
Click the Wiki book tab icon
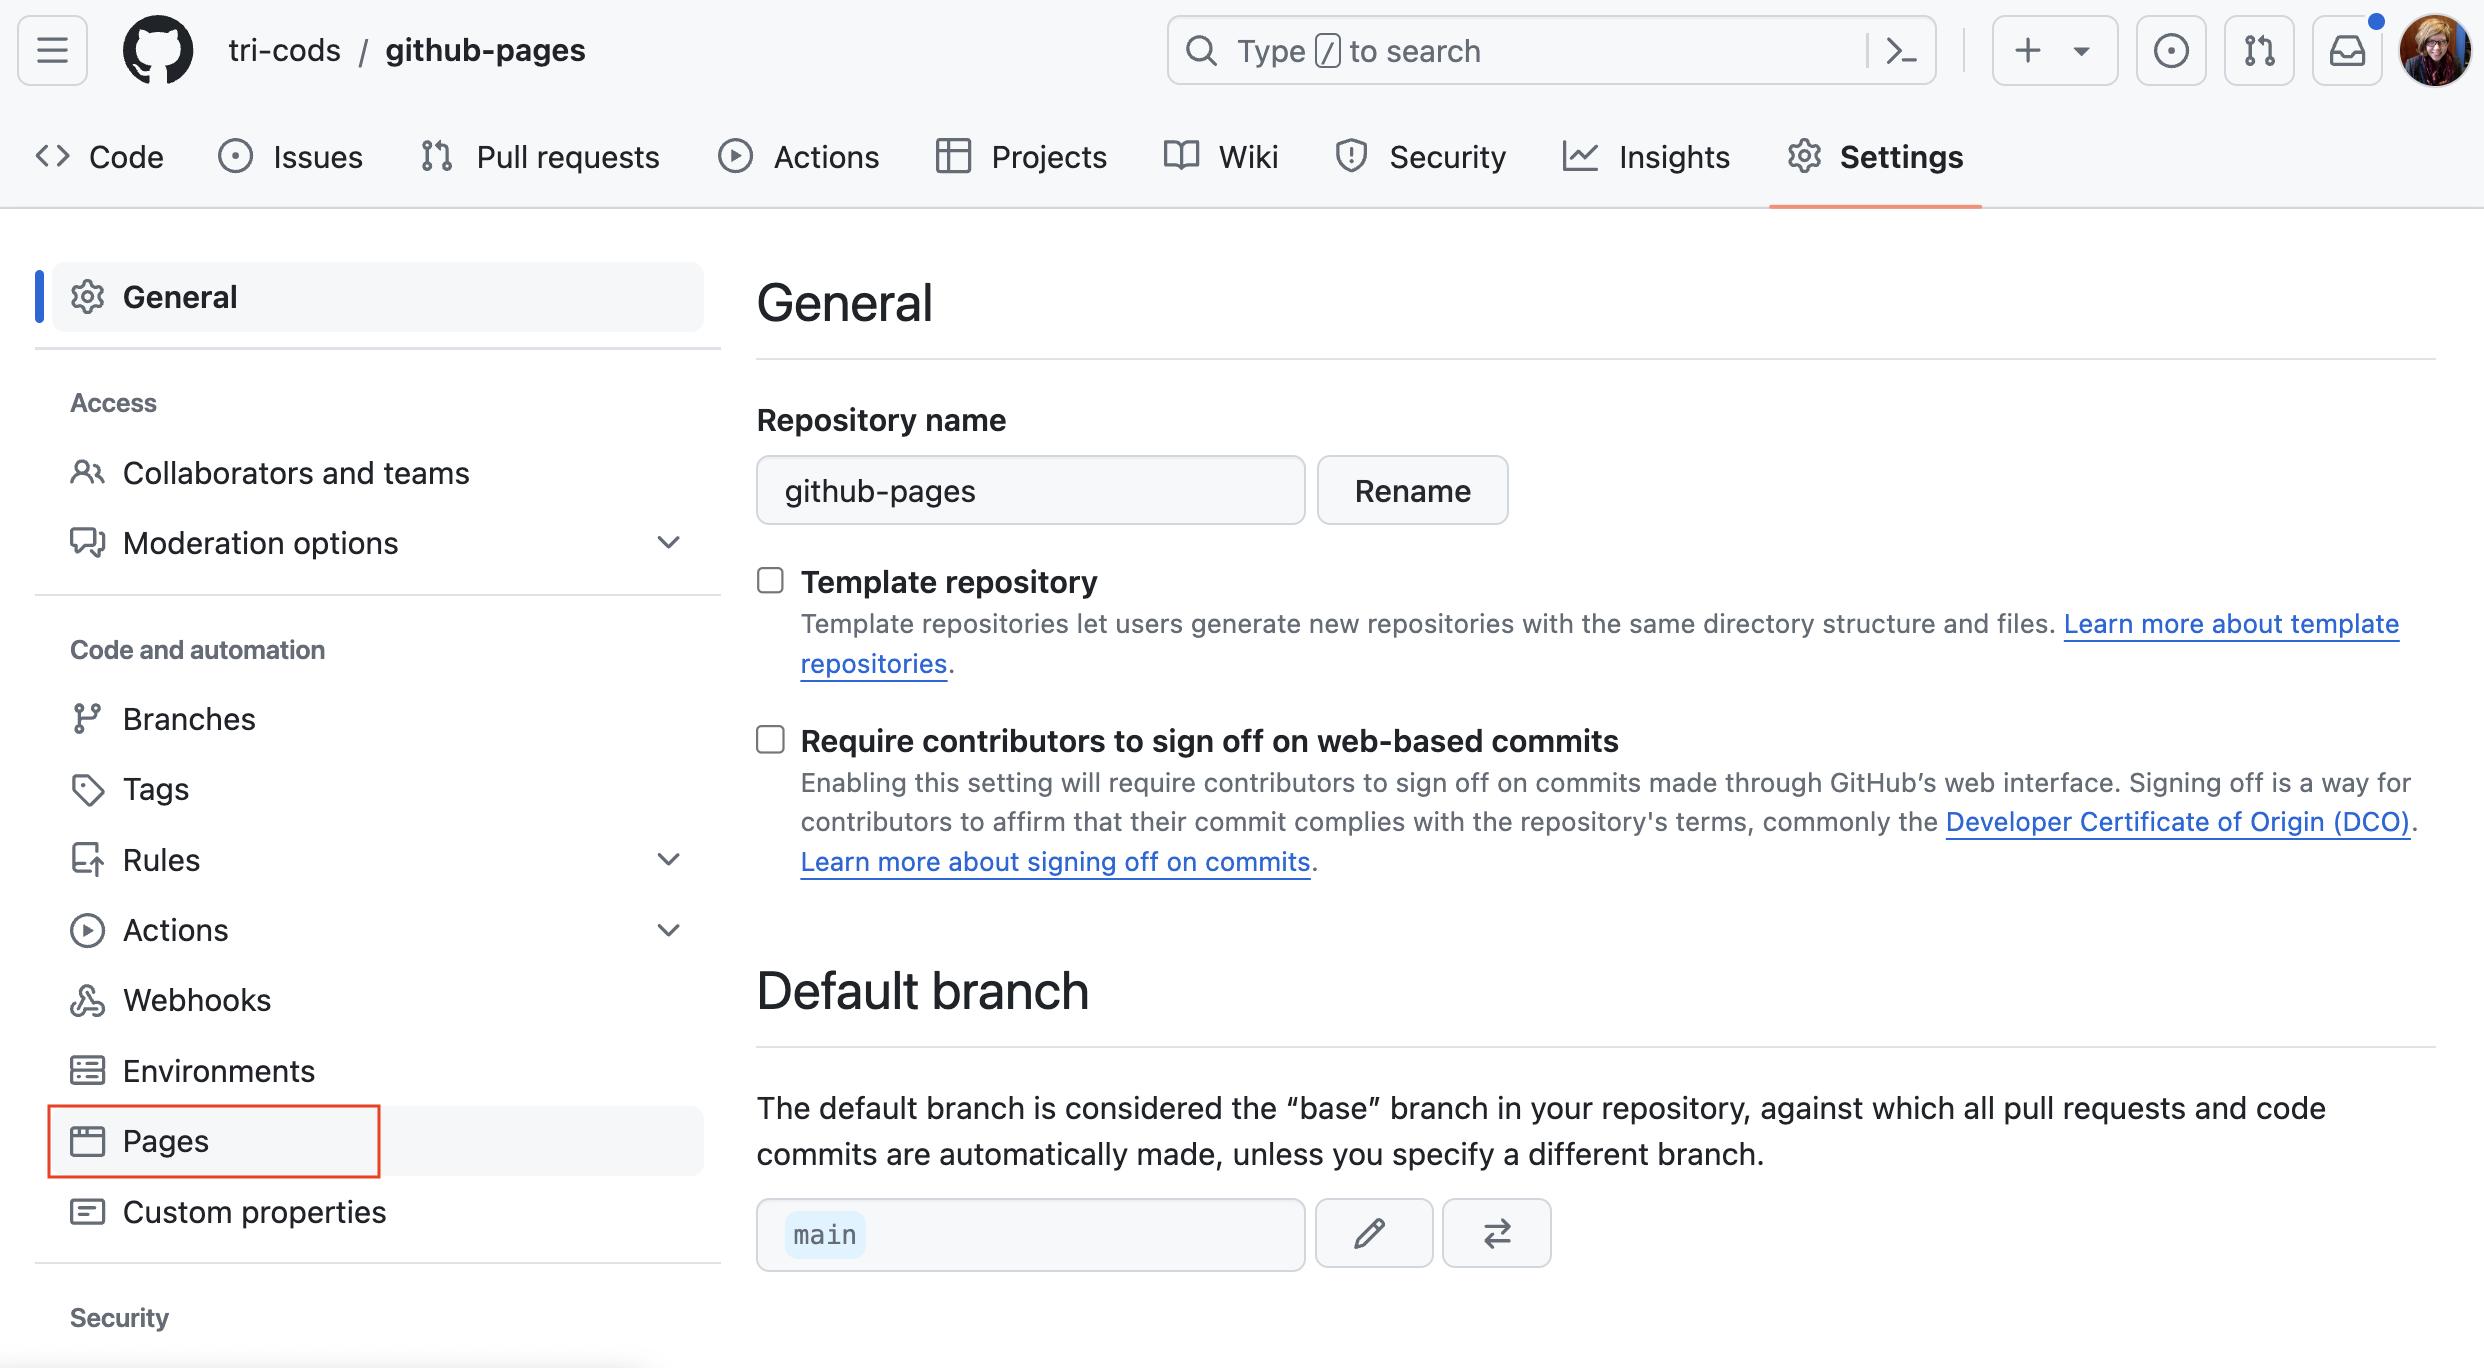1181,156
